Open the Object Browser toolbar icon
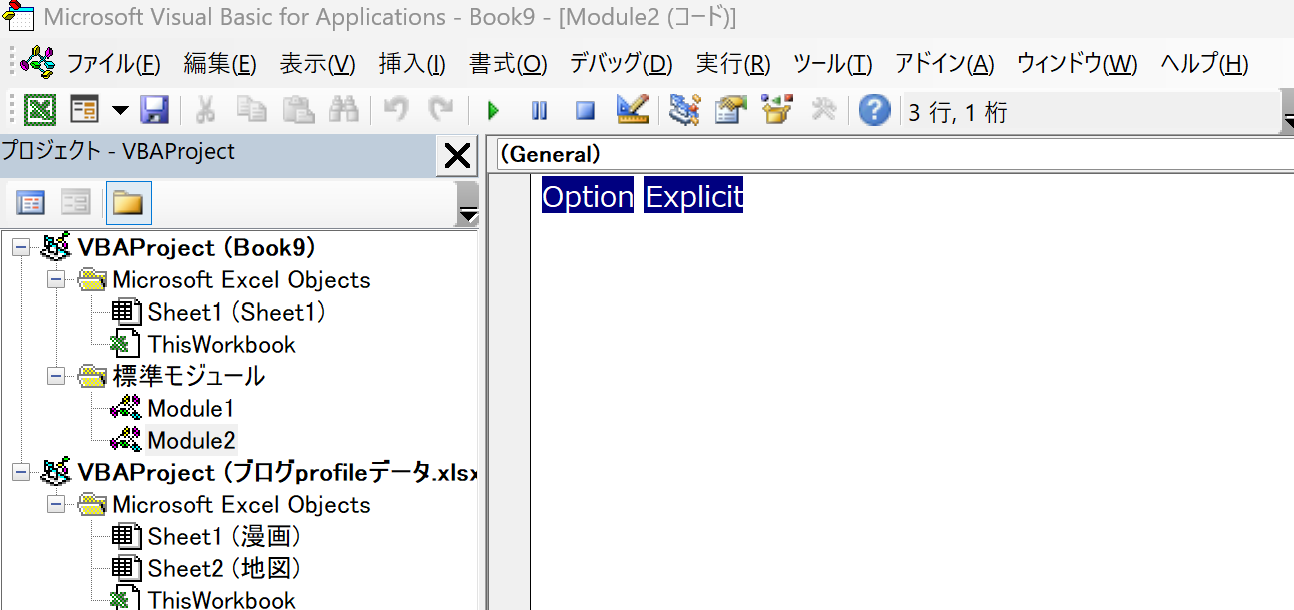Viewport: 1294px width, 610px height. pos(777,110)
